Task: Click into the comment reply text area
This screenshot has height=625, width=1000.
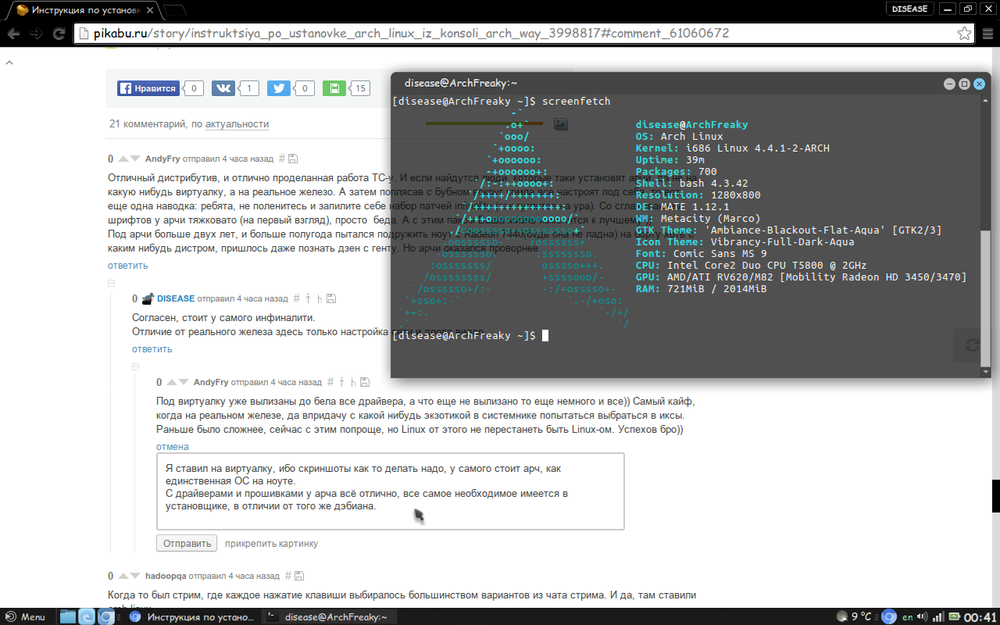Action: [x=390, y=491]
